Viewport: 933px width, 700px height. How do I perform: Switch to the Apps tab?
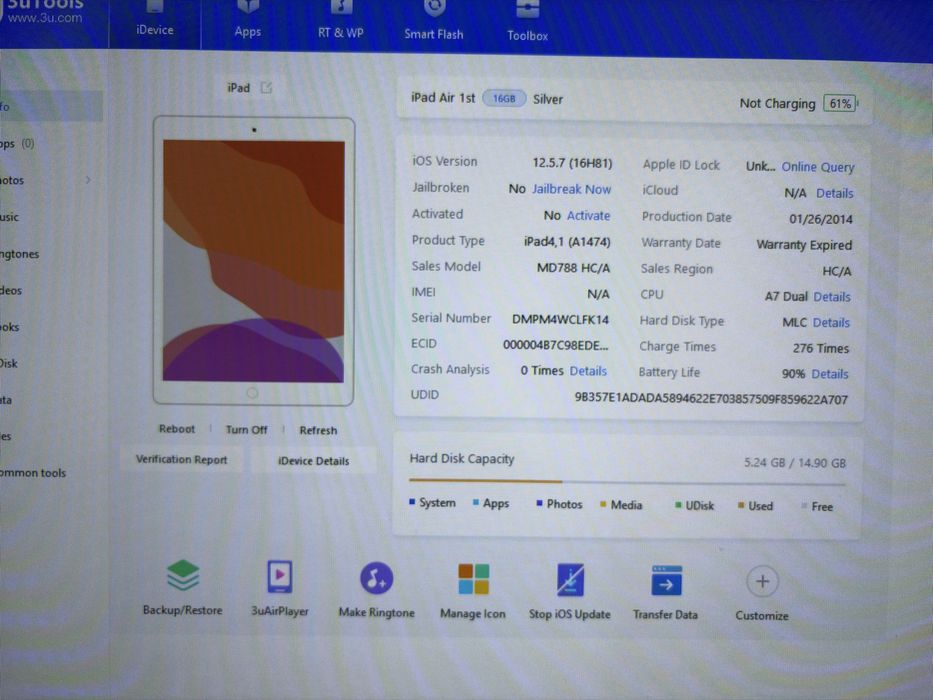(x=248, y=21)
